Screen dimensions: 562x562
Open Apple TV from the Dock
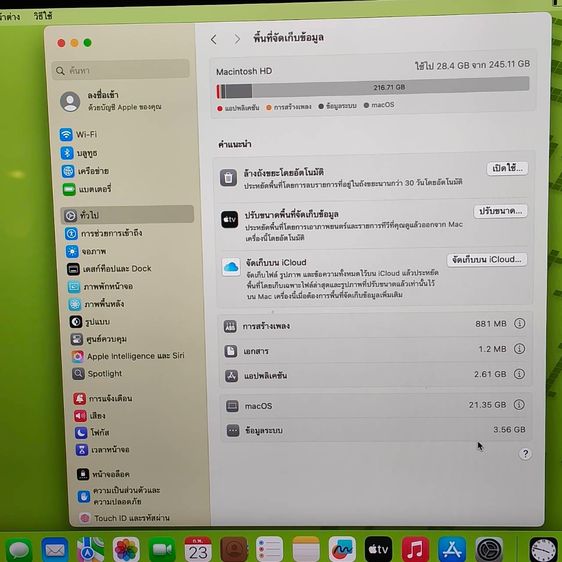click(x=378, y=549)
